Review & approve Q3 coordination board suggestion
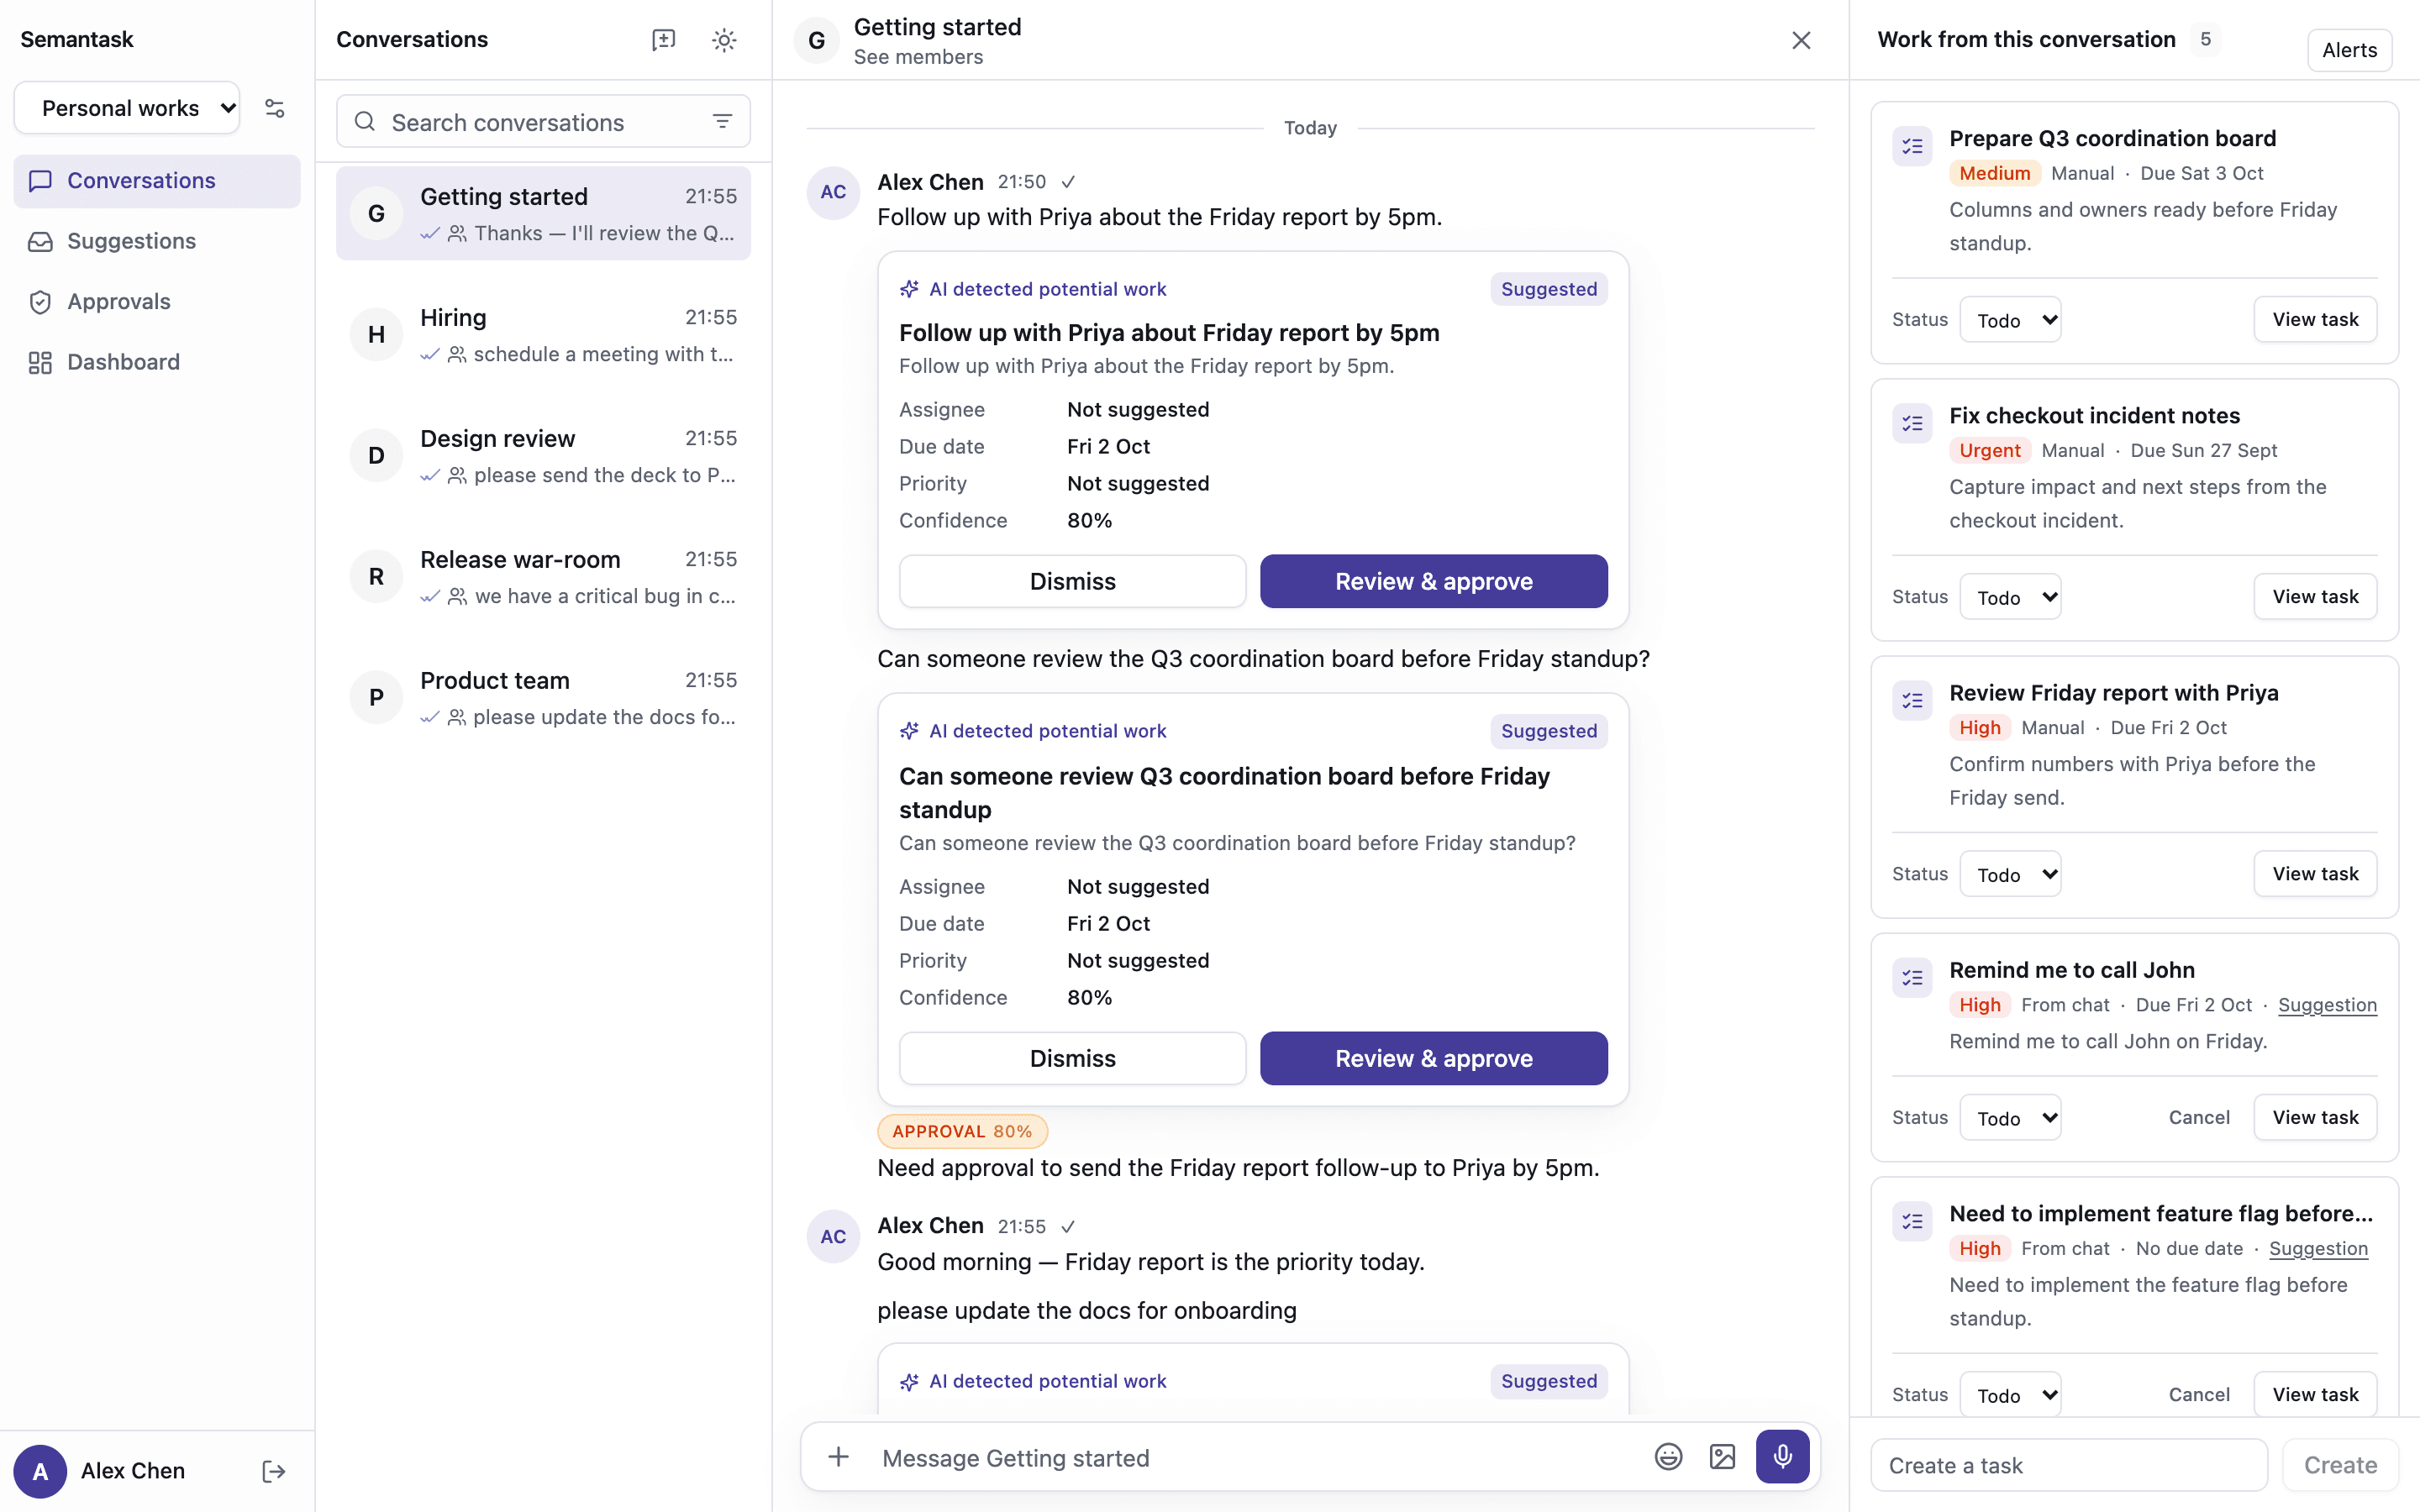Viewport: 2420px width, 1512px height. coord(1433,1058)
